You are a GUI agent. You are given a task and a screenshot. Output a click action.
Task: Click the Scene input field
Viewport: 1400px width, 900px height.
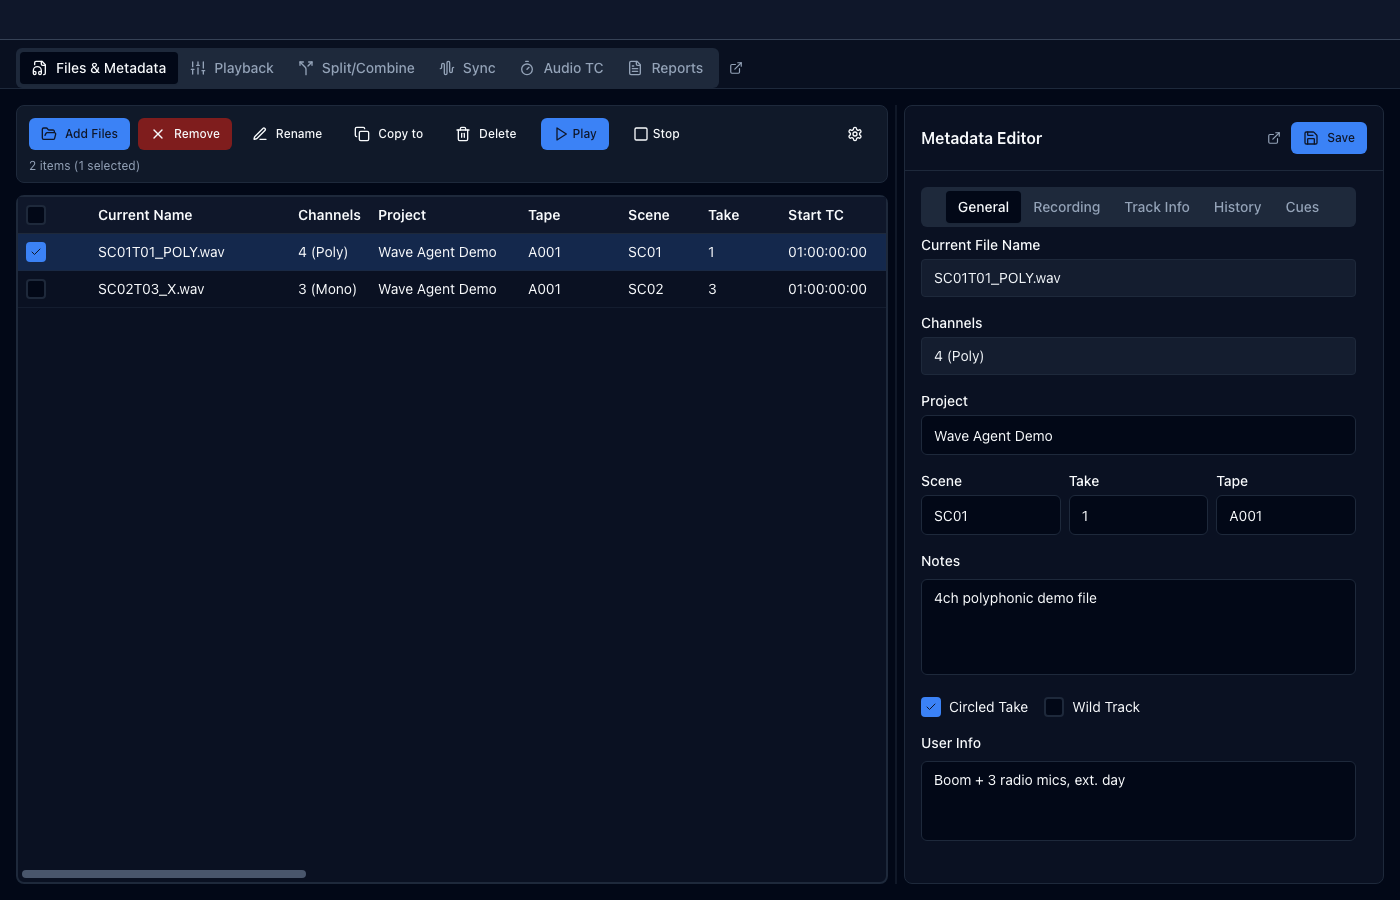[x=990, y=515]
